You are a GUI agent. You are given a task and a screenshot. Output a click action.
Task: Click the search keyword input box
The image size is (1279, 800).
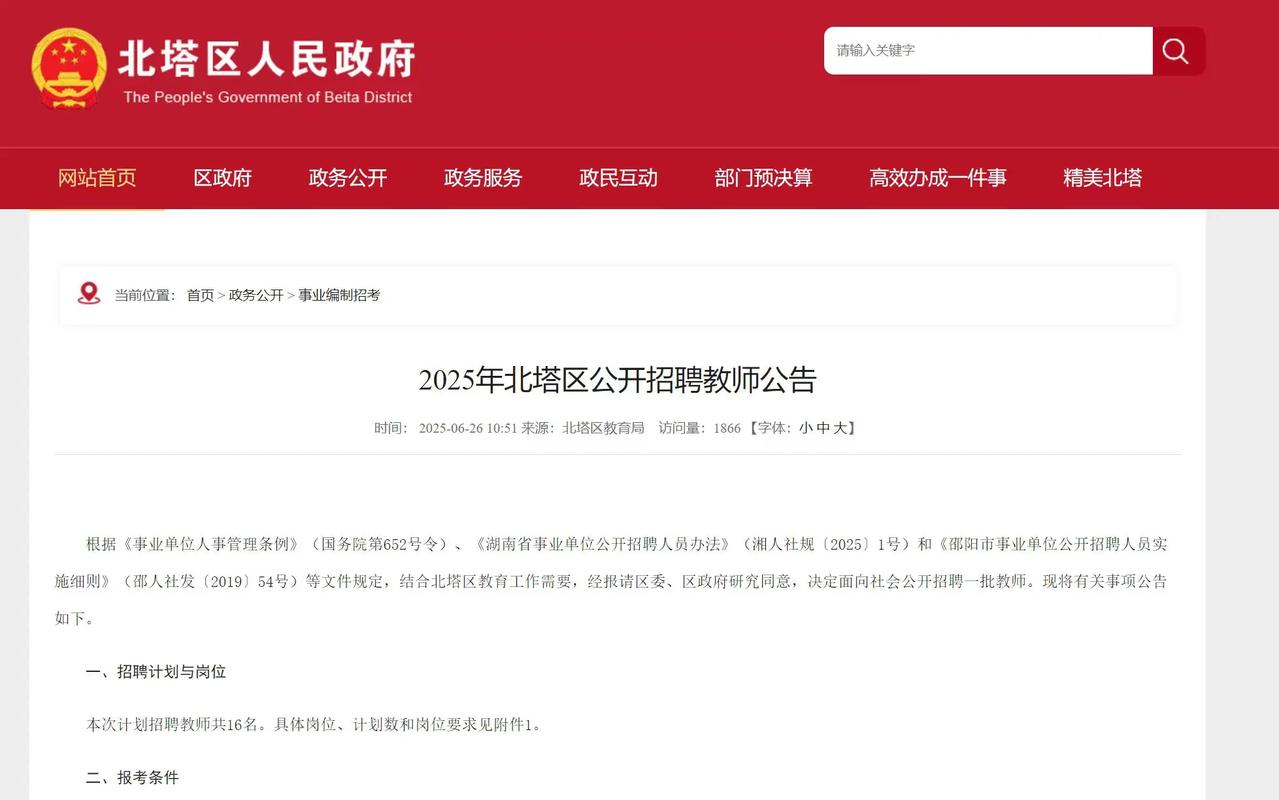click(x=988, y=51)
